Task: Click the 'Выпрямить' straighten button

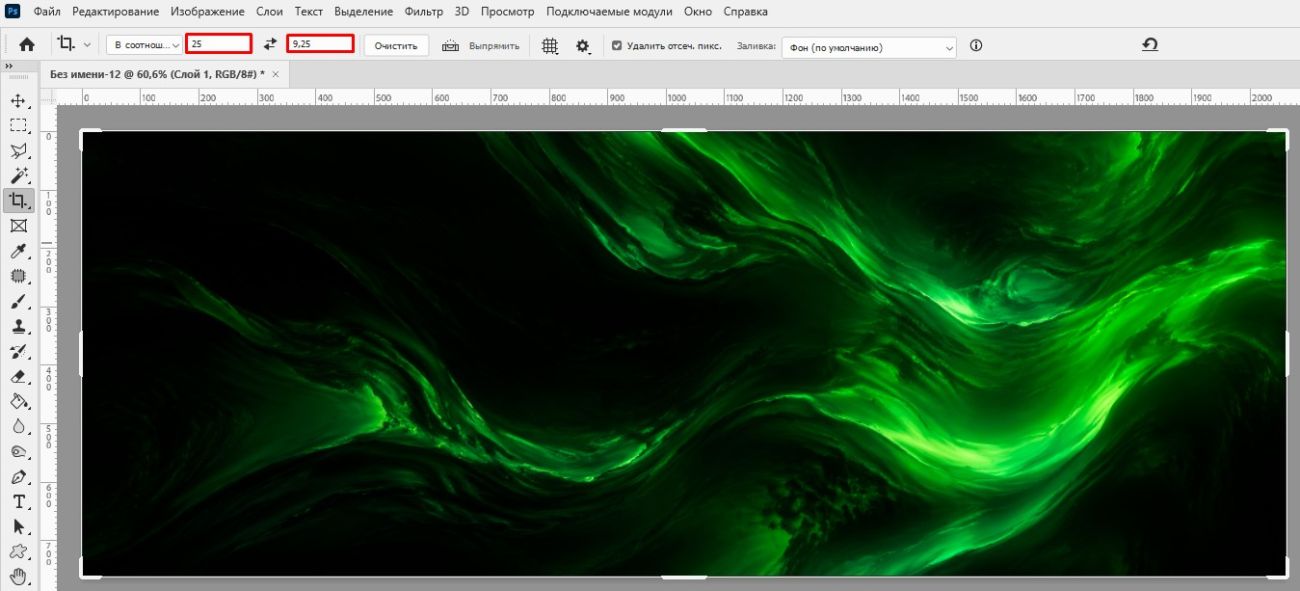Action: 483,46
